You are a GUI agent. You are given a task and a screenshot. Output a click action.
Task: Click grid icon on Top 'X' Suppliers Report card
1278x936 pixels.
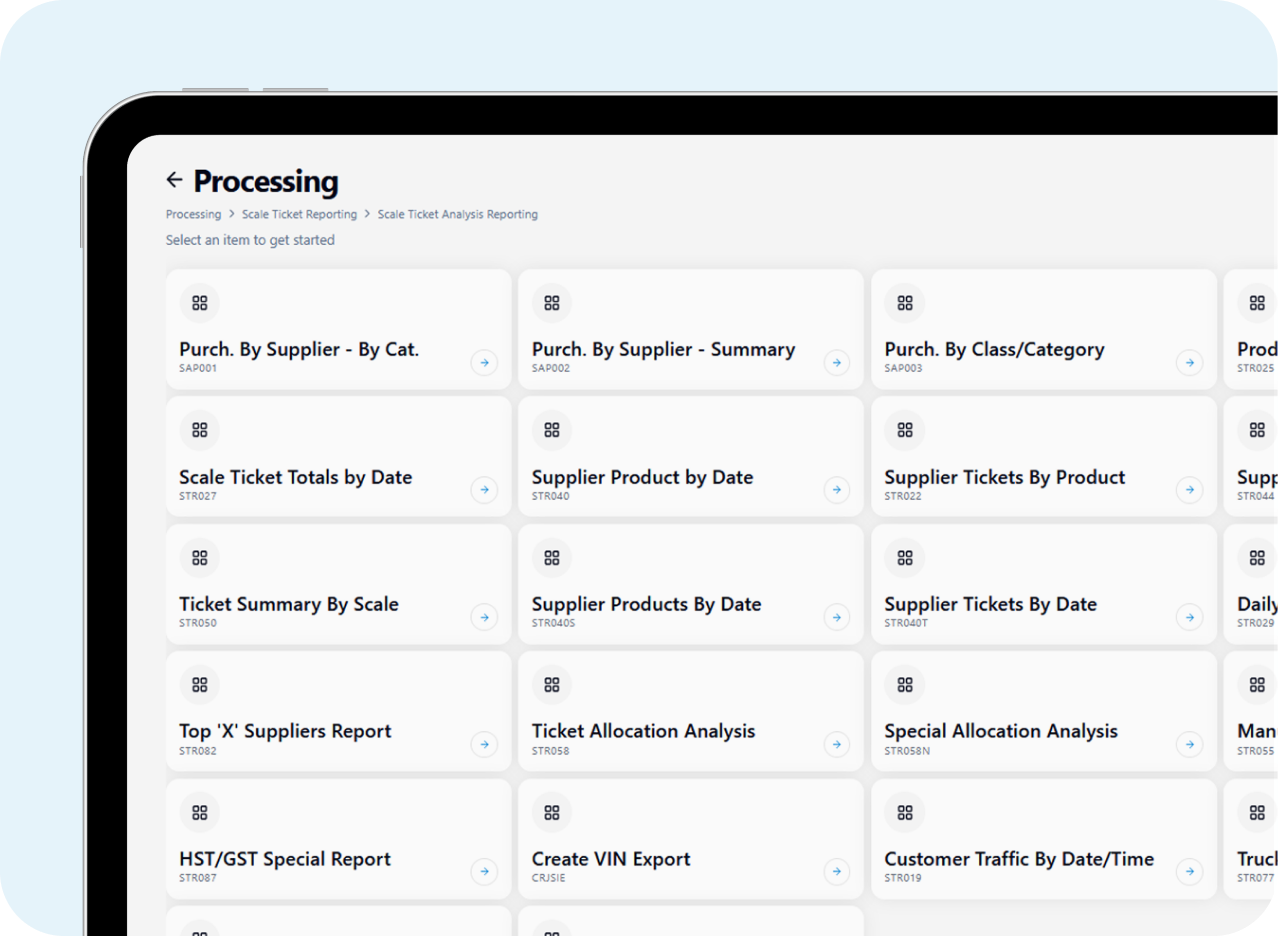[x=200, y=685]
